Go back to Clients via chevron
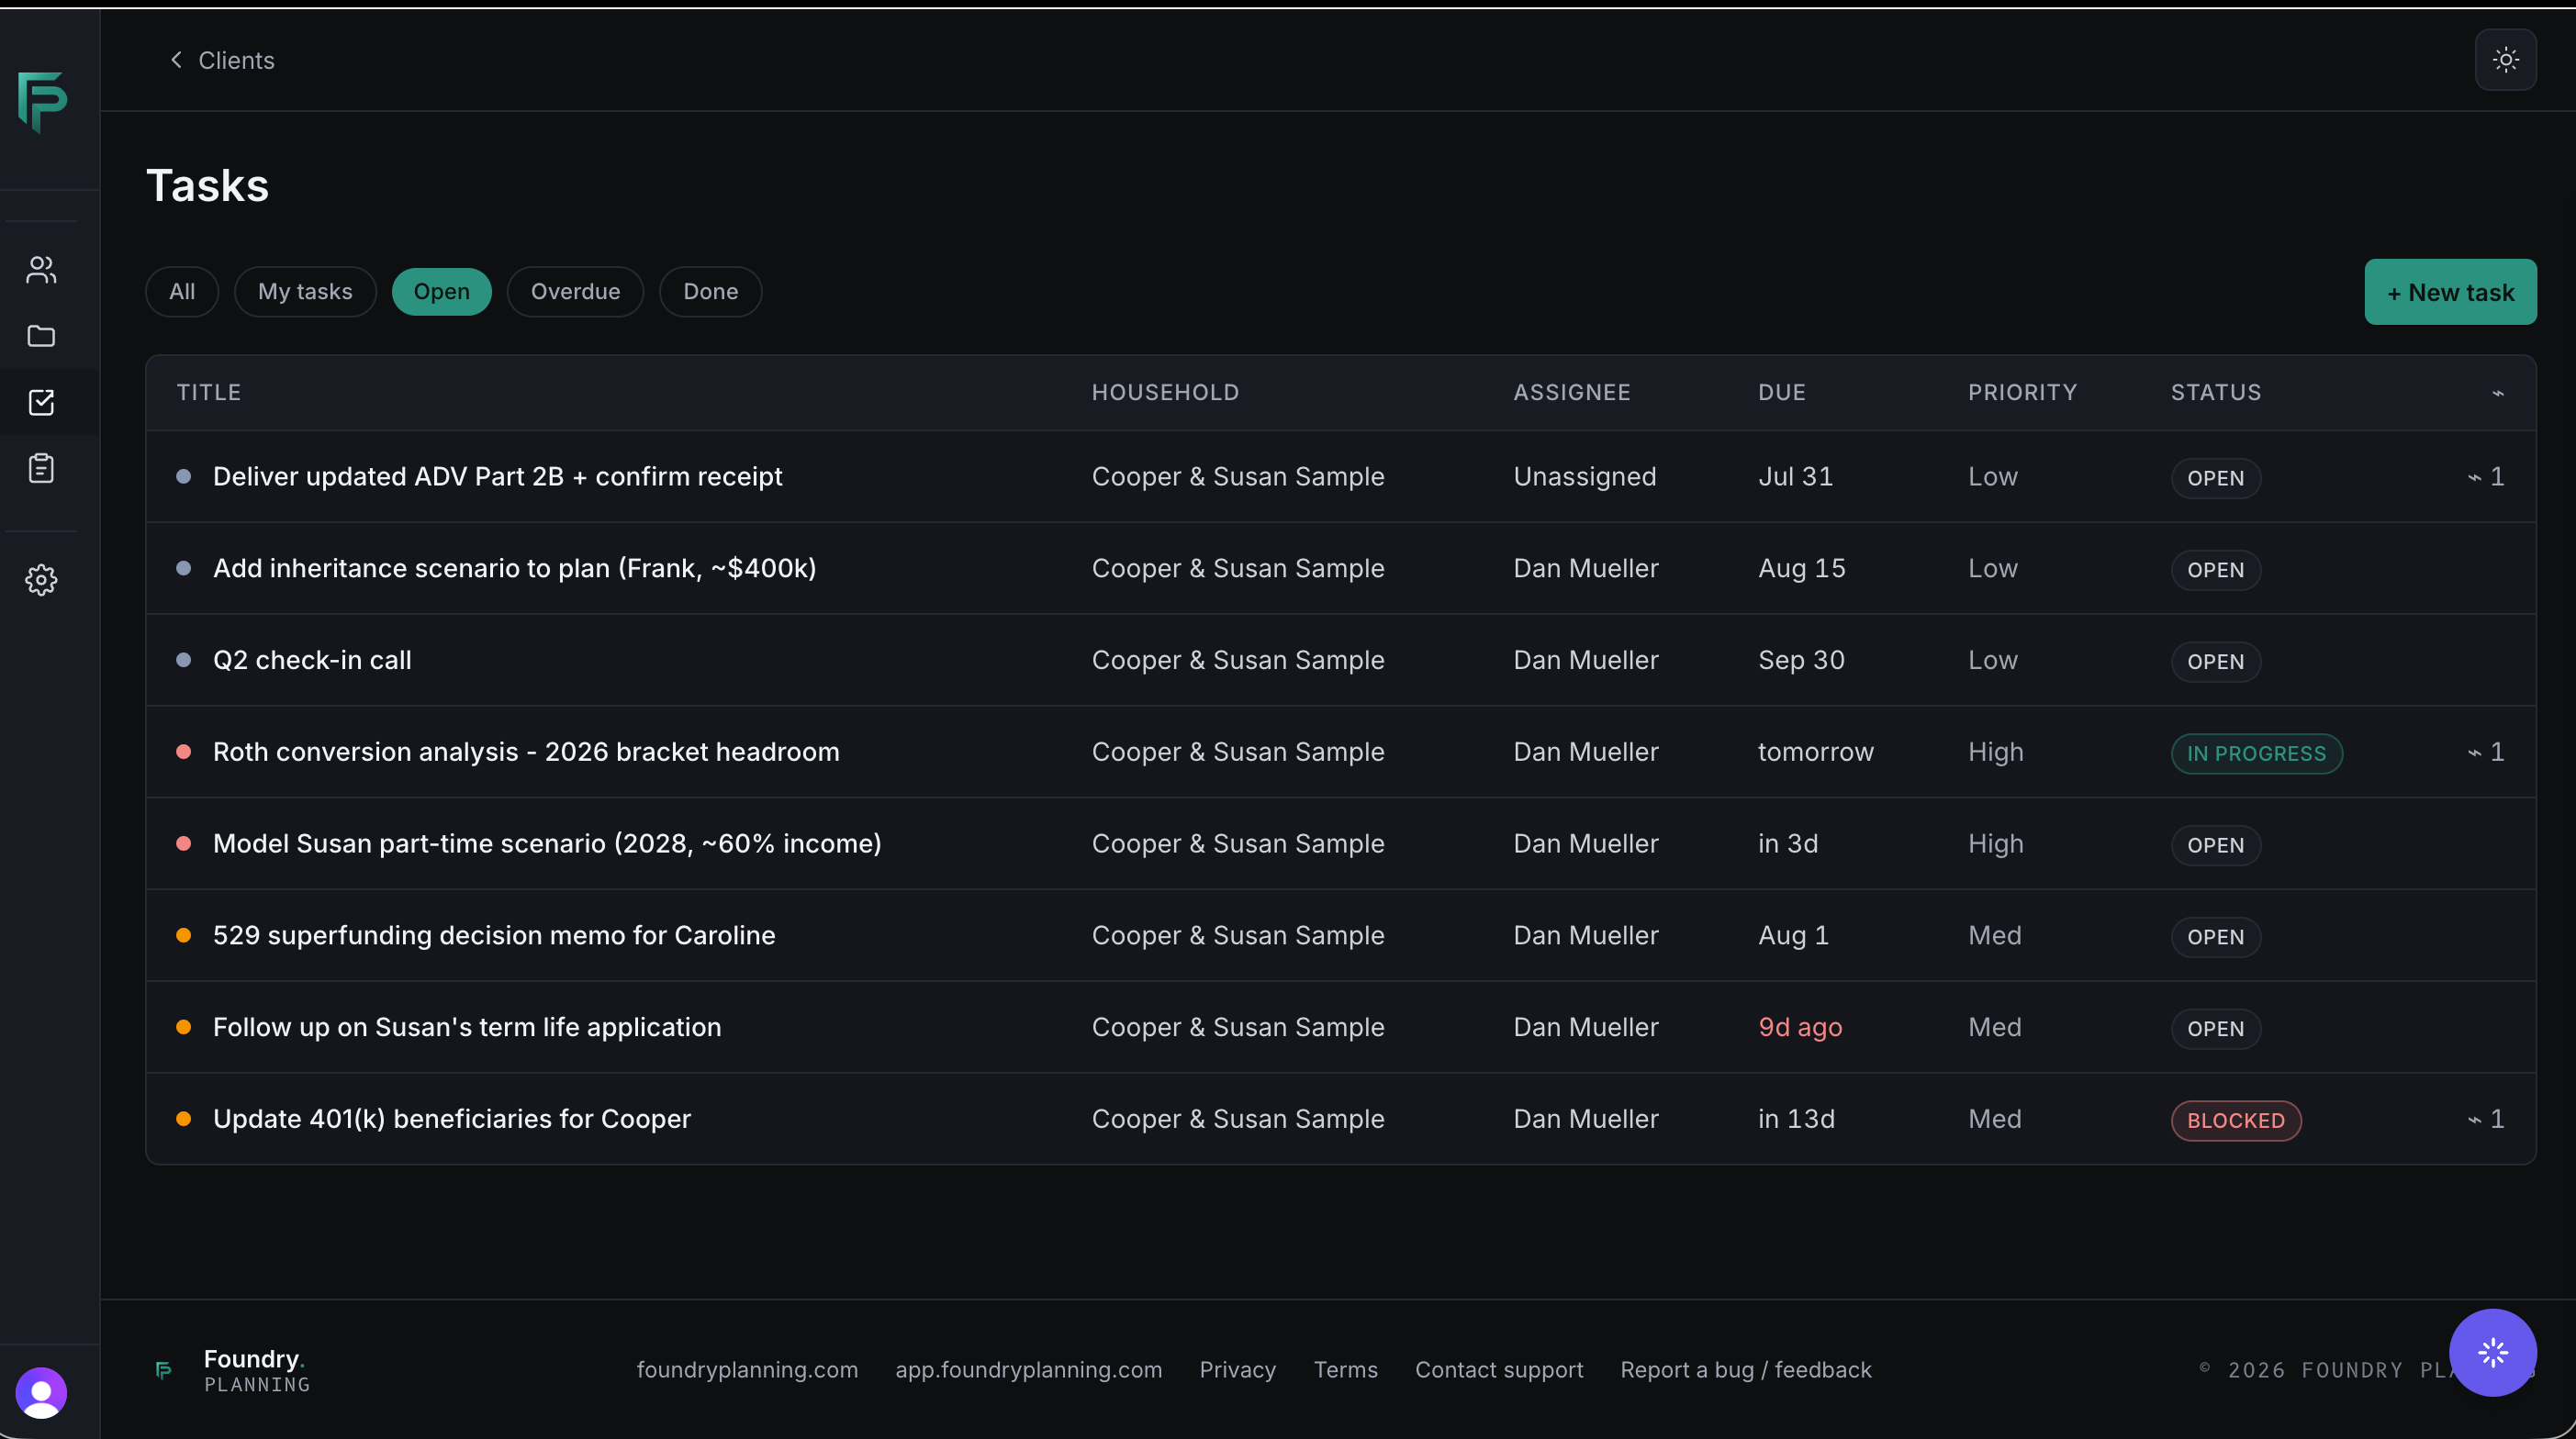Viewport: 2576px width, 1439px height. (x=221, y=60)
